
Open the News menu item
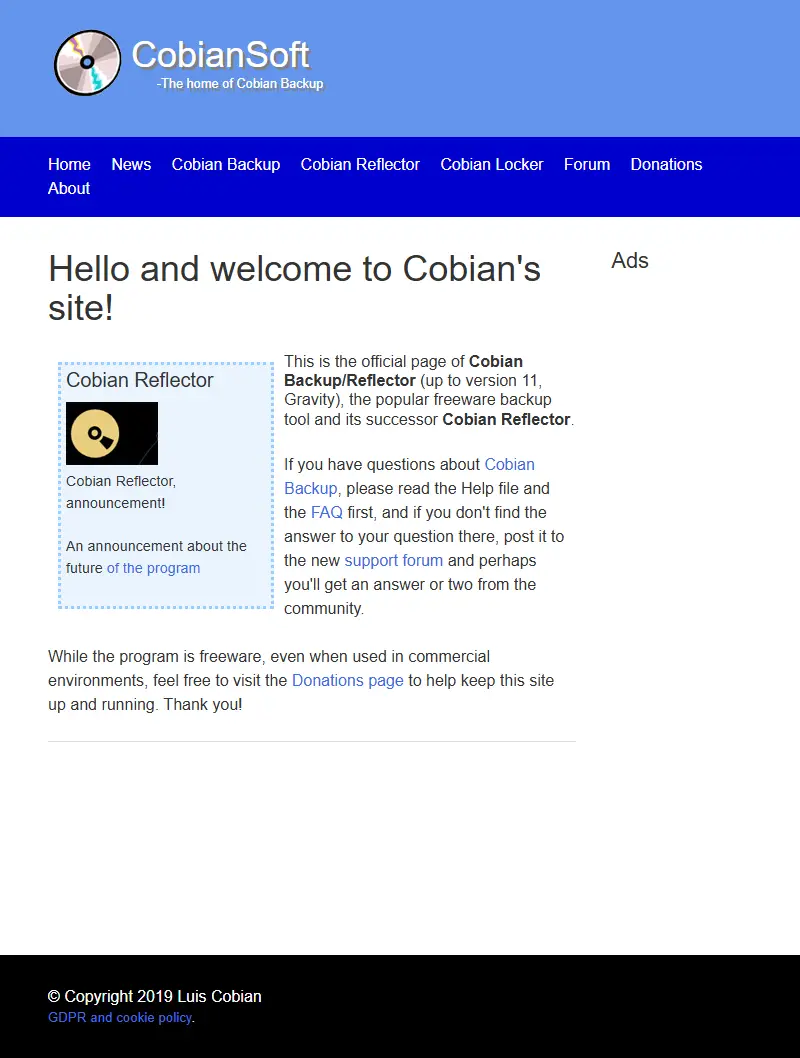(131, 165)
